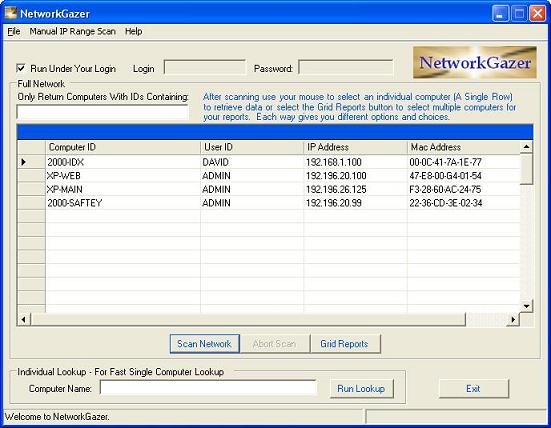Click the Welcome to NetworkGazer status text

click(x=57, y=417)
